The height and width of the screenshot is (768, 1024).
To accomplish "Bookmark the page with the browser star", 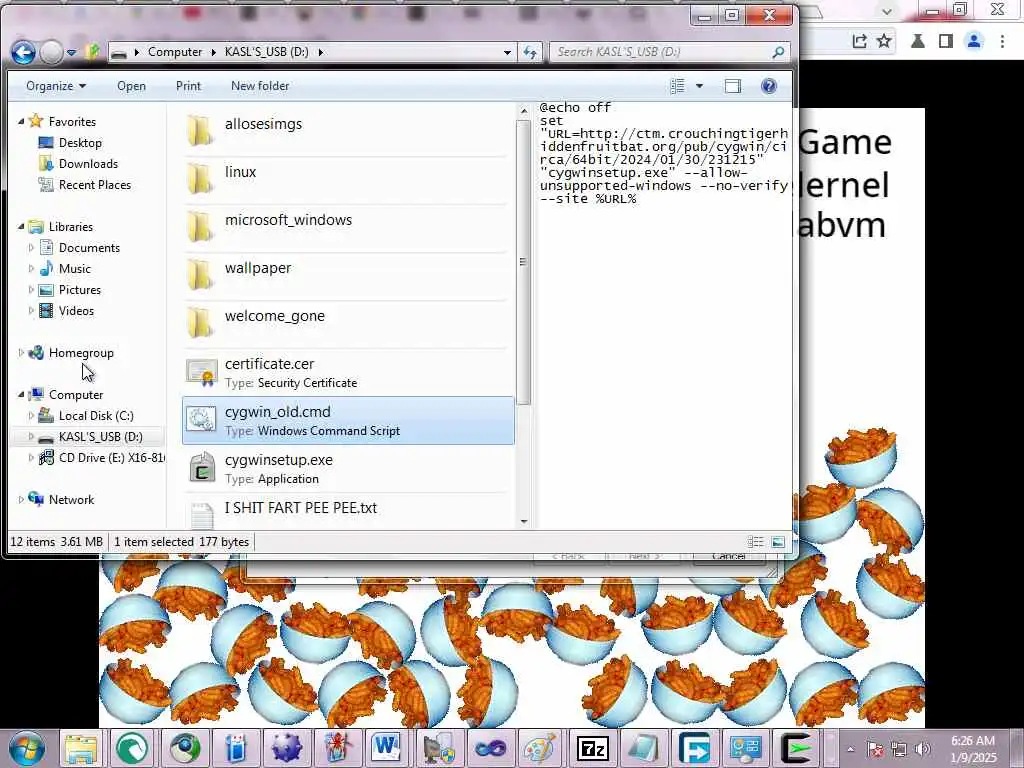I will 884,41.
